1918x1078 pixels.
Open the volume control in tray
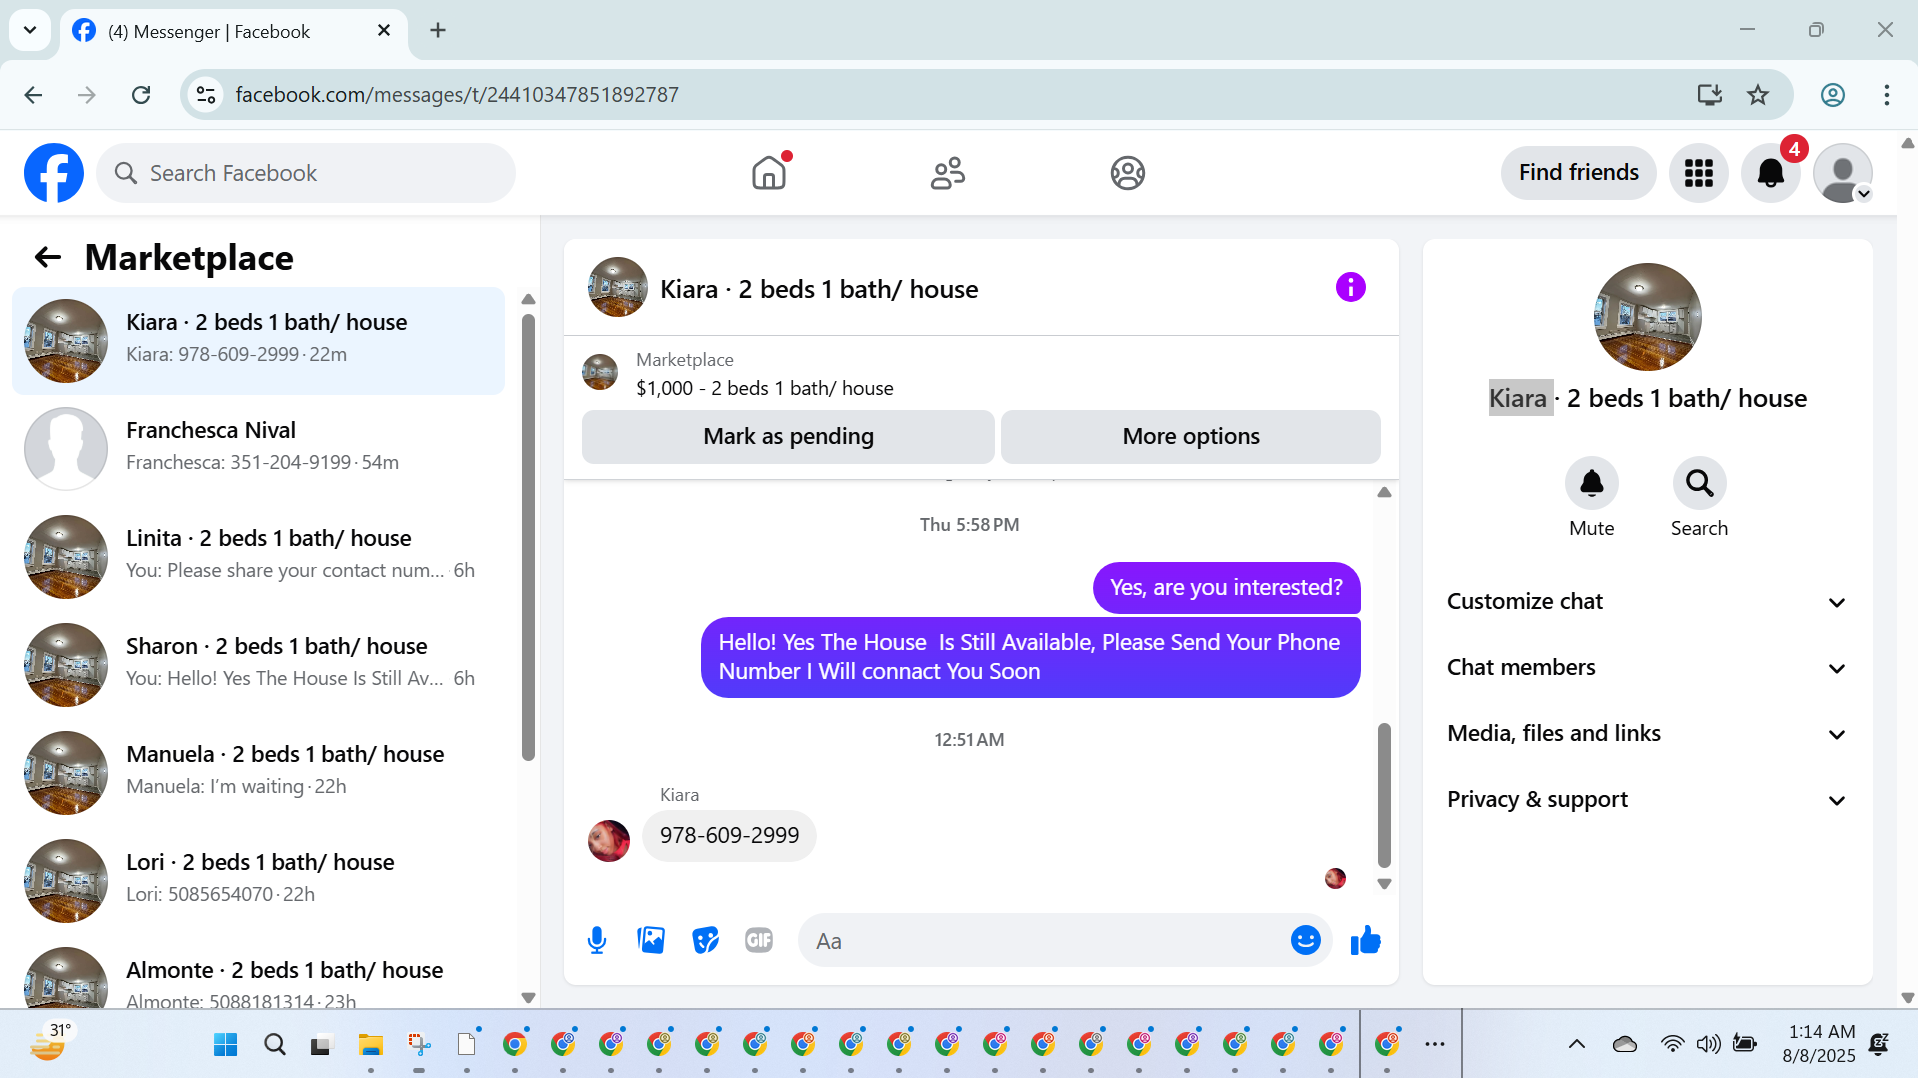tap(1708, 1044)
